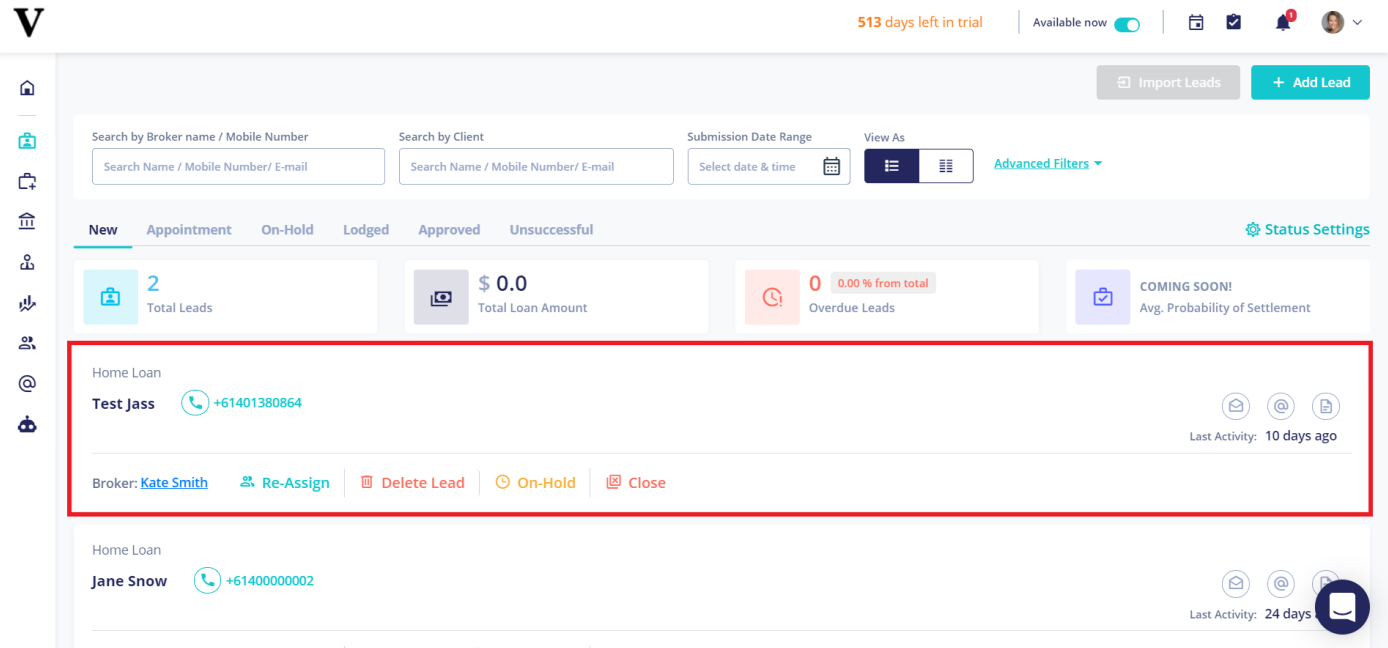Viewport: 1388px width, 648px height.
Task: Click the phone icon for Test Jass
Action: [195, 403]
